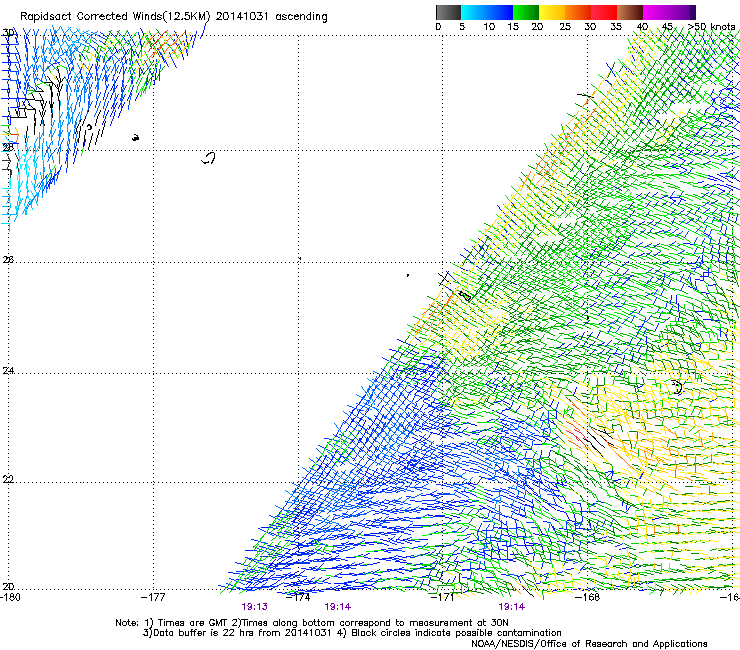Click longitude label '-177' on the bottom axis
Viewport: 740px width, 650px height.
pos(153,597)
